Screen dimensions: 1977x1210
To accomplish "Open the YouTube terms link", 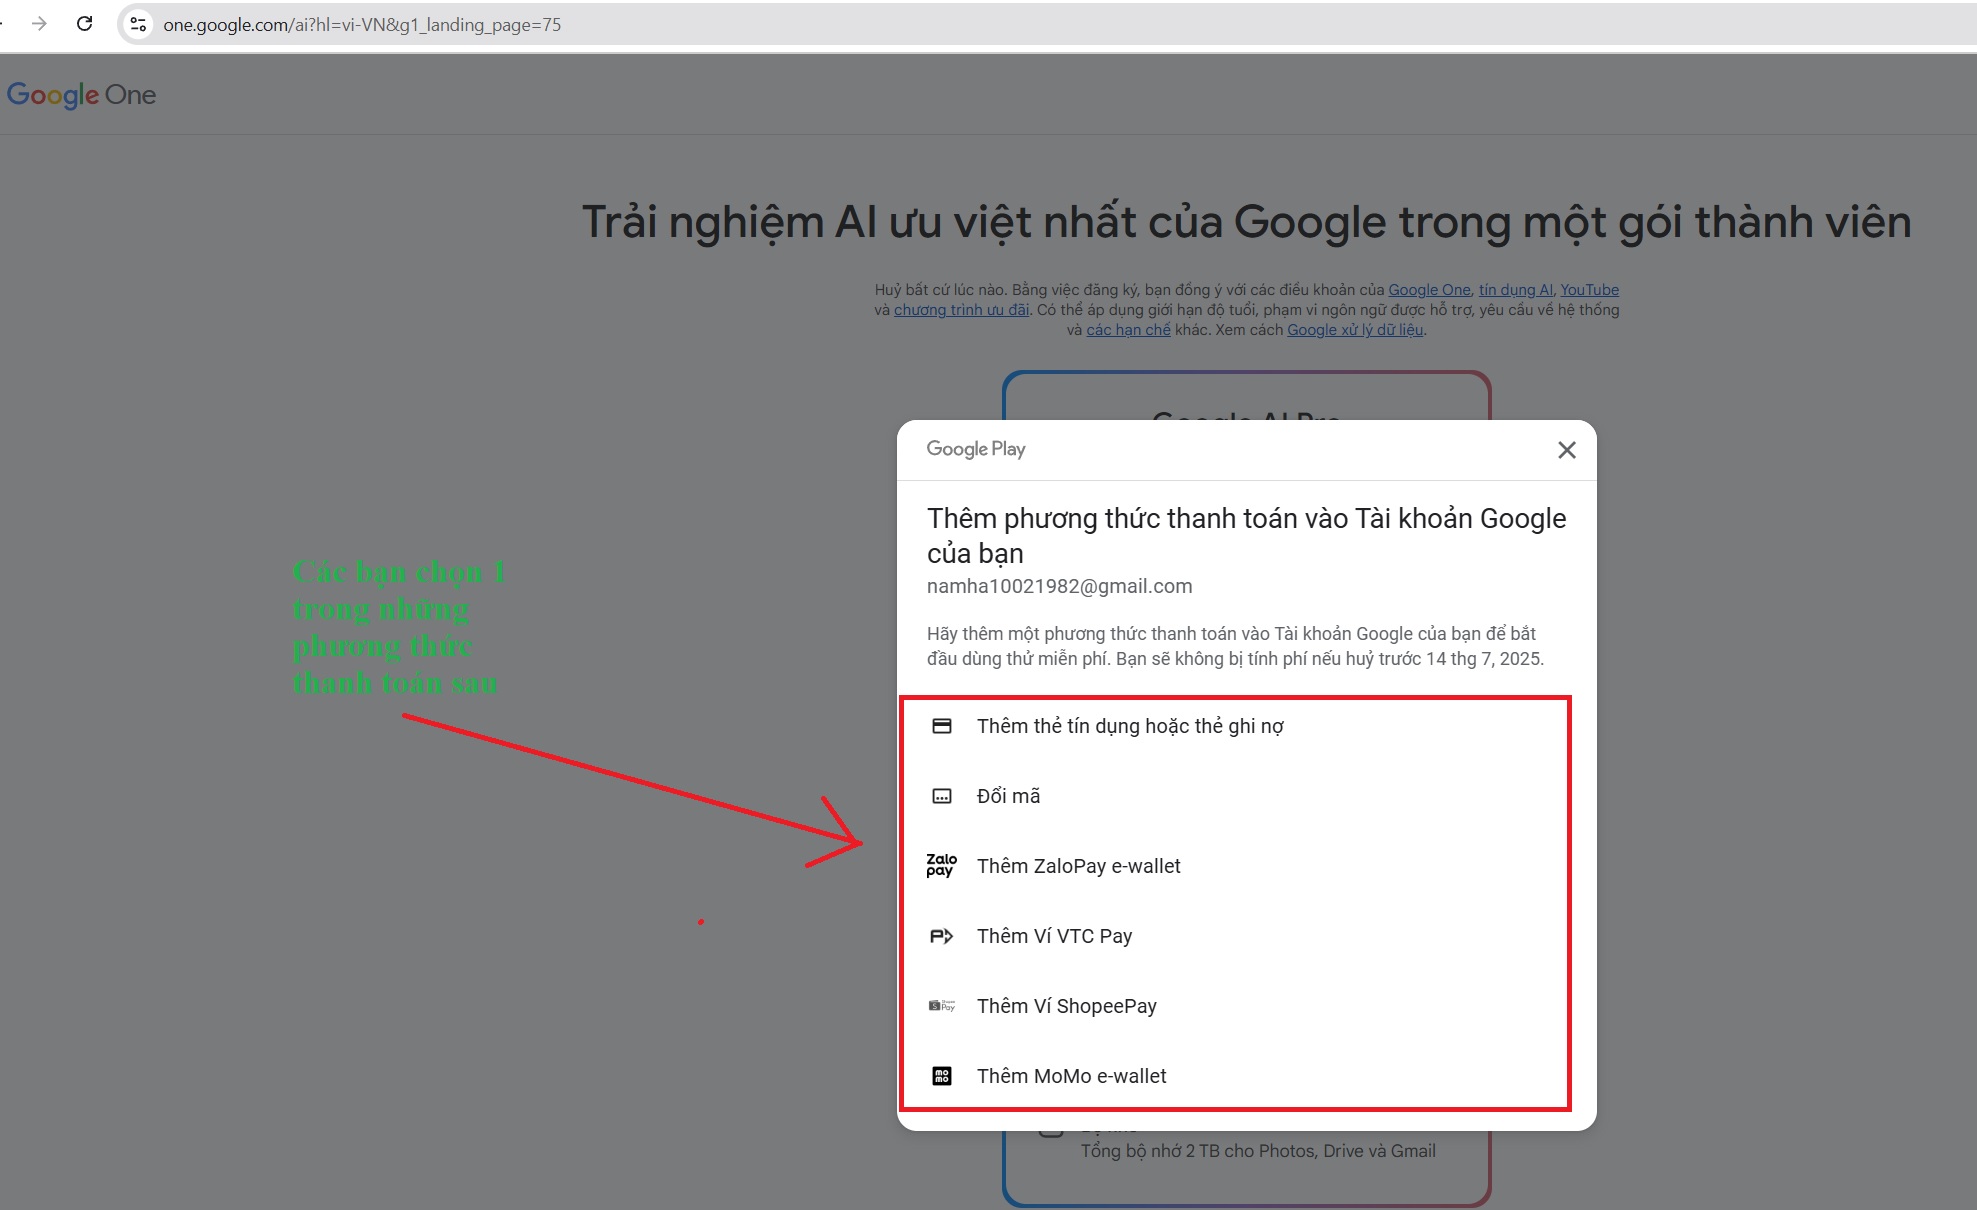I will tap(1589, 290).
